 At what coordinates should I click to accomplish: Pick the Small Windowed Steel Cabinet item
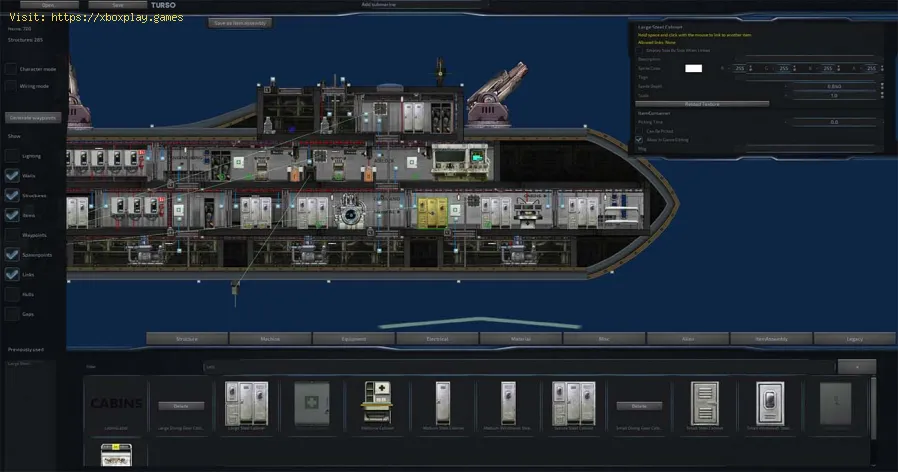770,404
